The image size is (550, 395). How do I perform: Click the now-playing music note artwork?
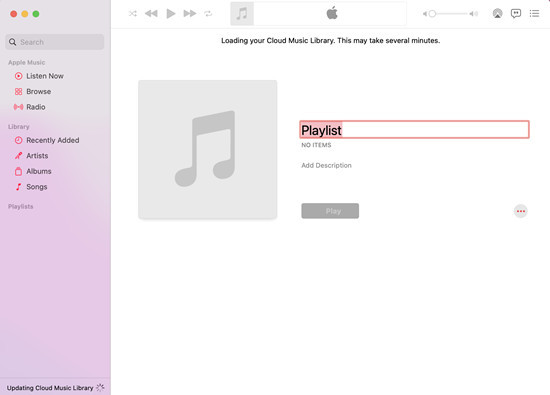pos(242,14)
